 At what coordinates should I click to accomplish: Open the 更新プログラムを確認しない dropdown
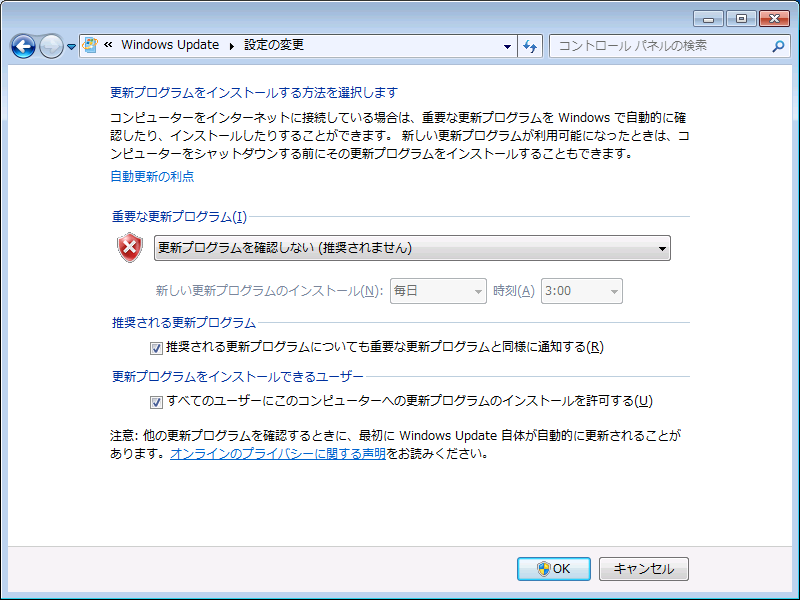point(412,248)
